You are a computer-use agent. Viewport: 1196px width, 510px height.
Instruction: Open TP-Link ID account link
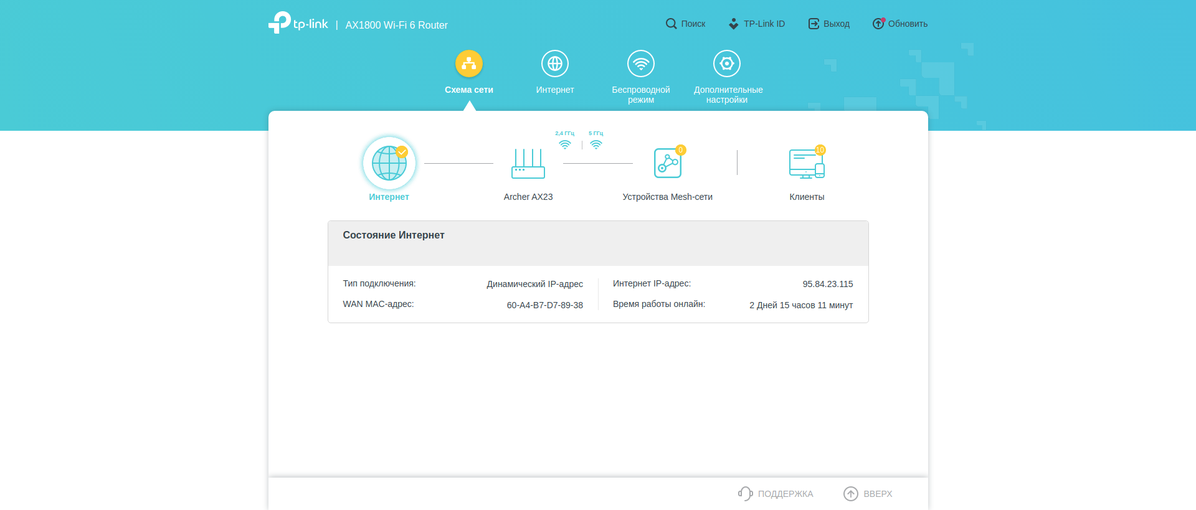tap(756, 24)
